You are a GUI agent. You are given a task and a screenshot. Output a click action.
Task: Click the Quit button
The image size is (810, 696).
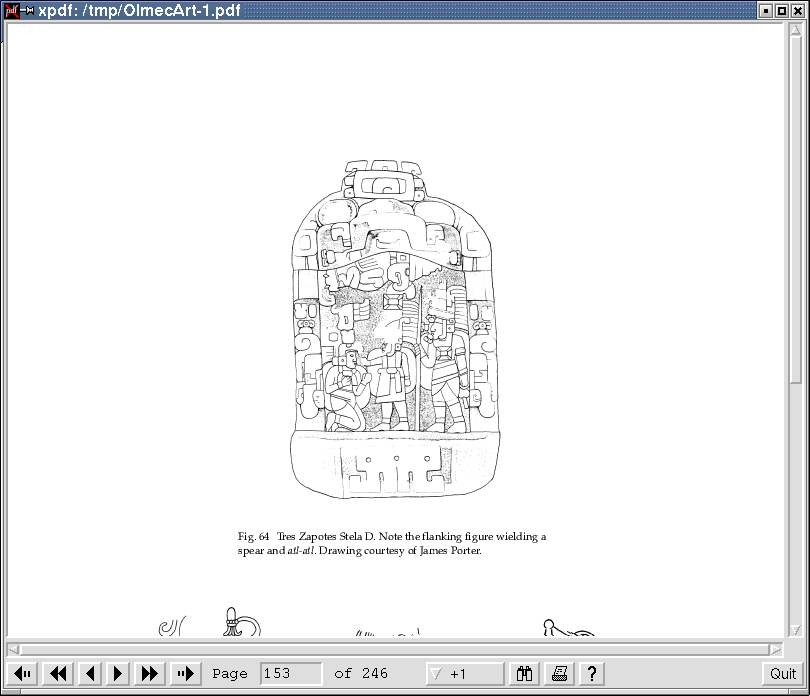pyautogui.click(x=783, y=673)
